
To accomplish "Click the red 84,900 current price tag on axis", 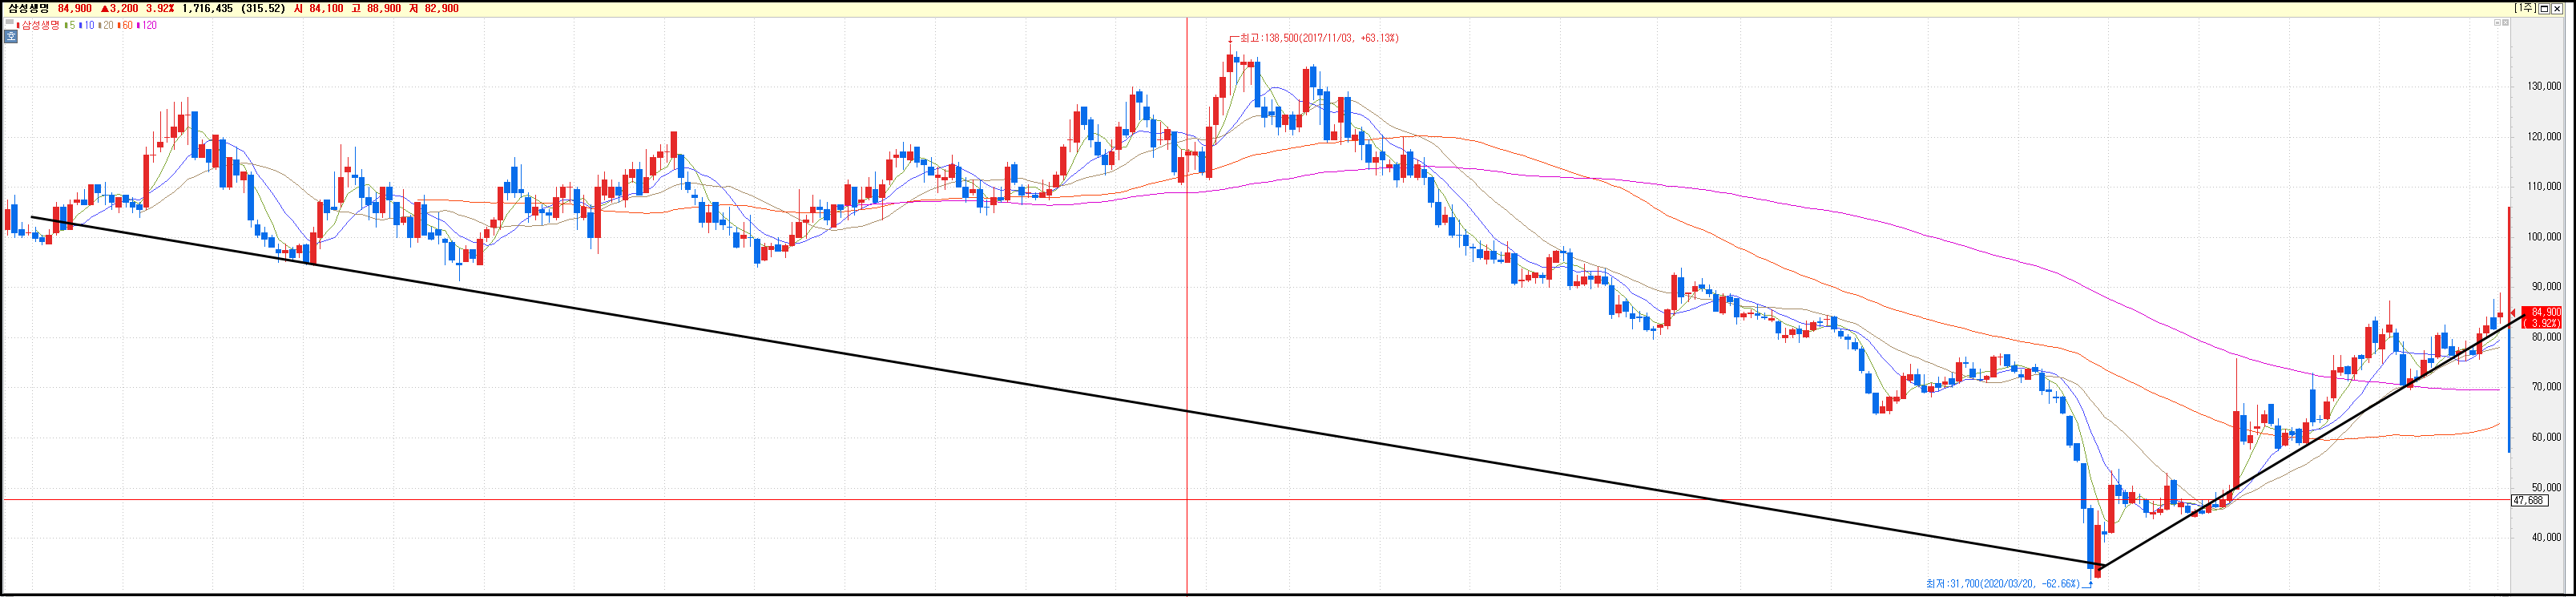I will (2541, 318).
